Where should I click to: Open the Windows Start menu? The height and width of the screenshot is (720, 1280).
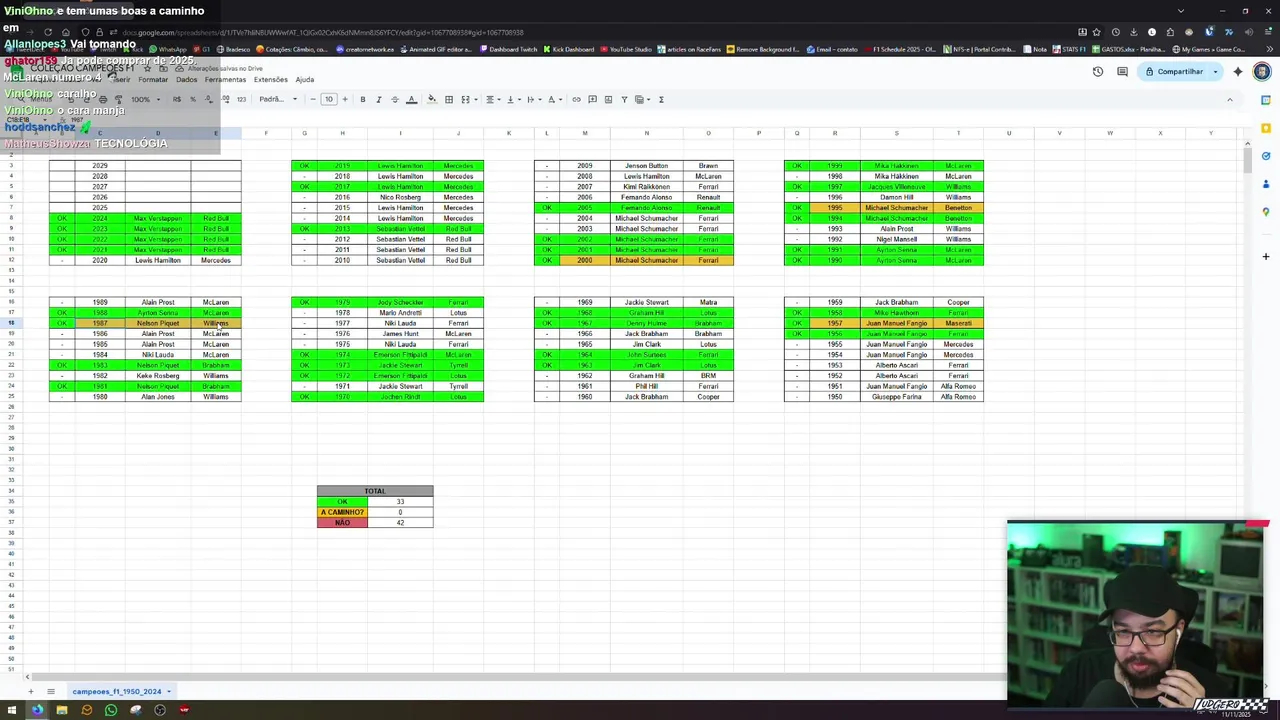14,710
